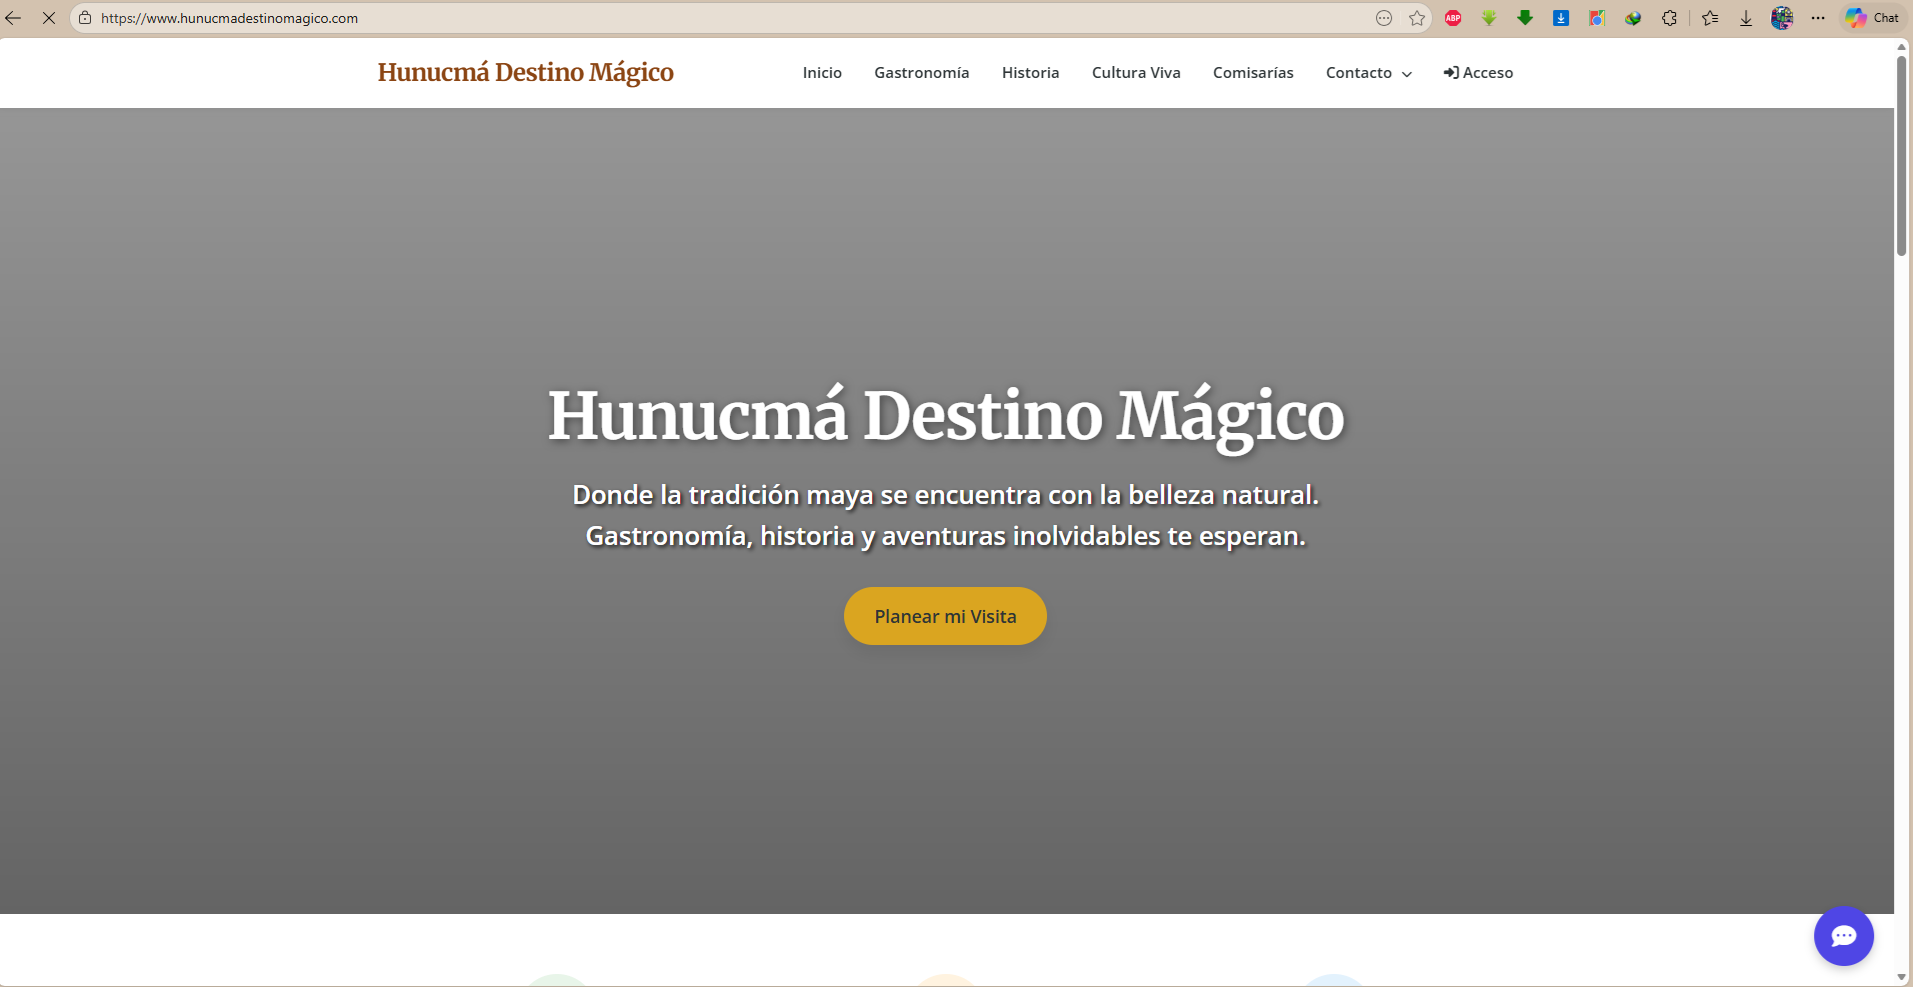1920x987 pixels.
Task: Open the Extensions puzzle-piece menu
Action: coord(1669,18)
